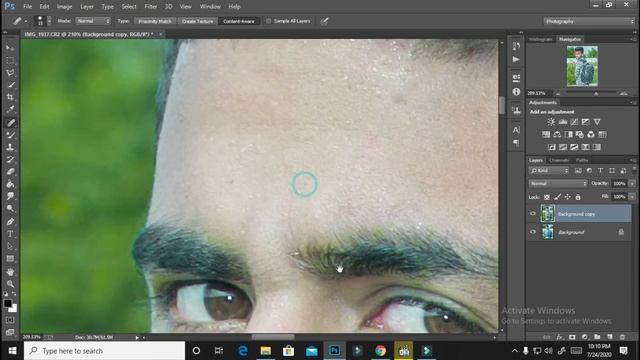Open the Filter menu

pos(151,7)
